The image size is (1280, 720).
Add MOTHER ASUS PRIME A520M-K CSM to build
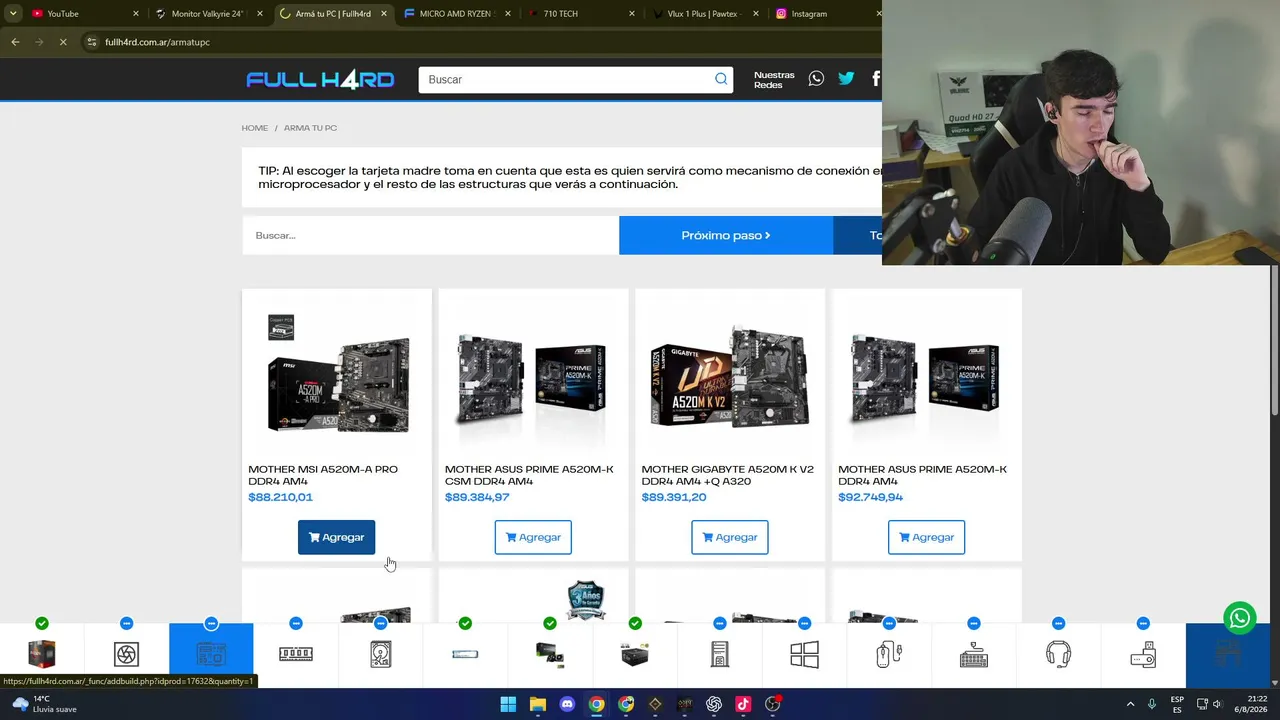(533, 537)
